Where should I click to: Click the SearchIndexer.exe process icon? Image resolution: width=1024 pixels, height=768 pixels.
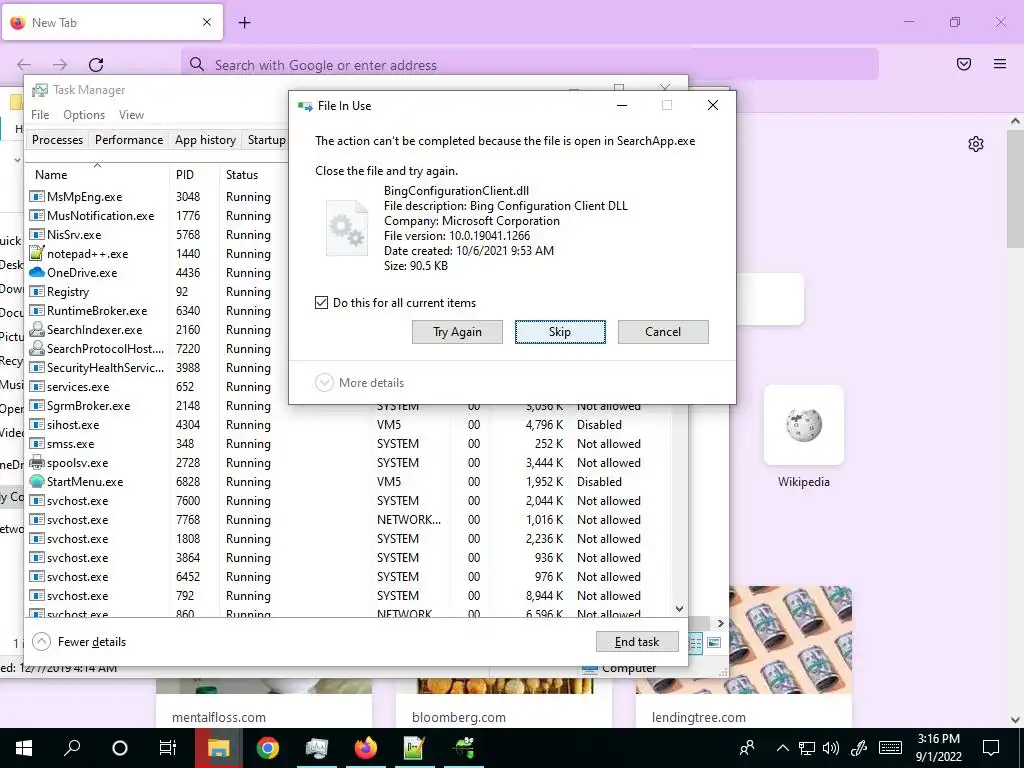pos(37,330)
